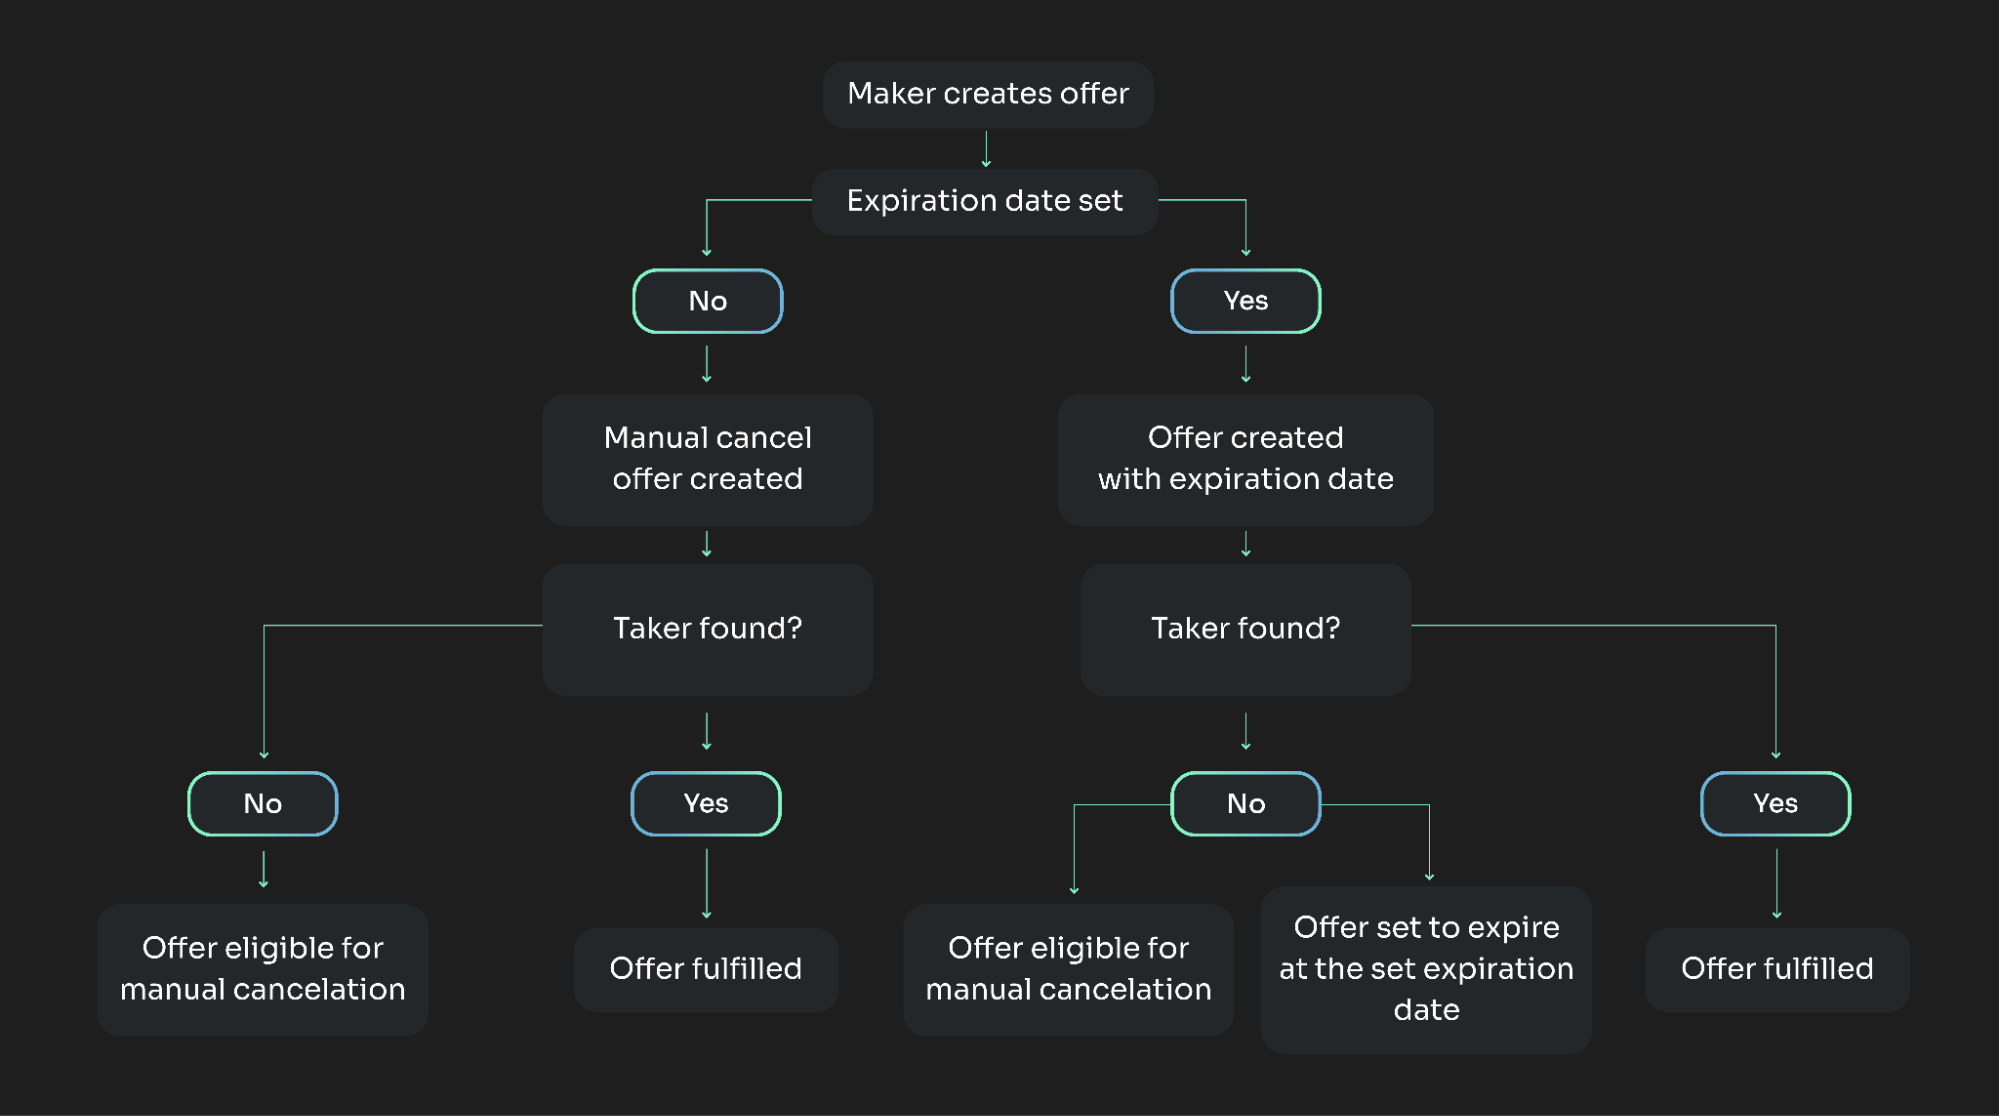The height and width of the screenshot is (1116, 1999).
Task: Click the No pill below right Taker found
Action: pos(1246,804)
